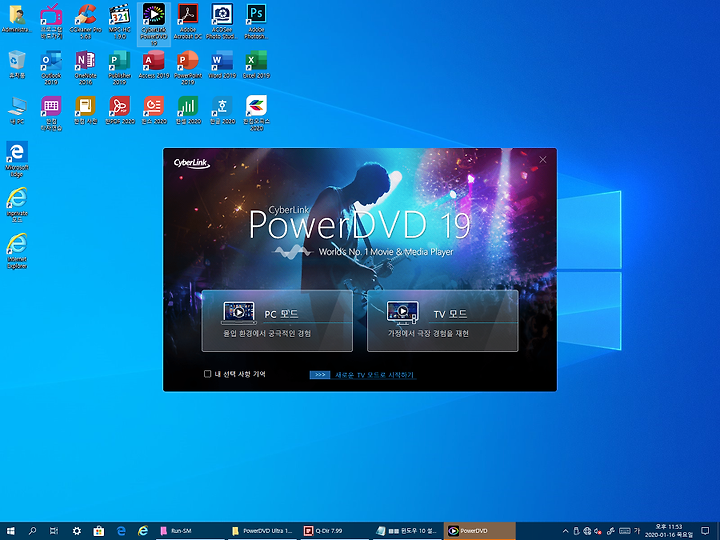Click the PowerDVD taskbar button

pyautogui.click(x=479, y=531)
